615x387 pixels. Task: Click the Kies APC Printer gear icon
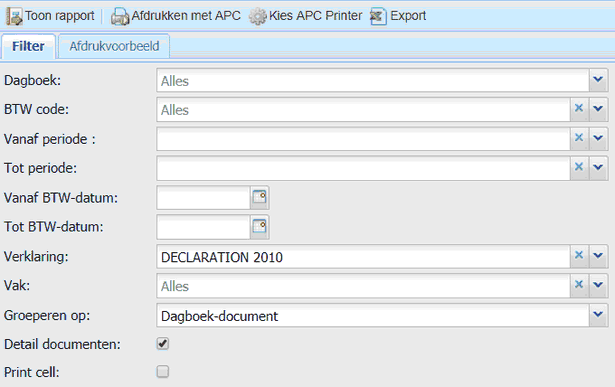pos(258,16)
